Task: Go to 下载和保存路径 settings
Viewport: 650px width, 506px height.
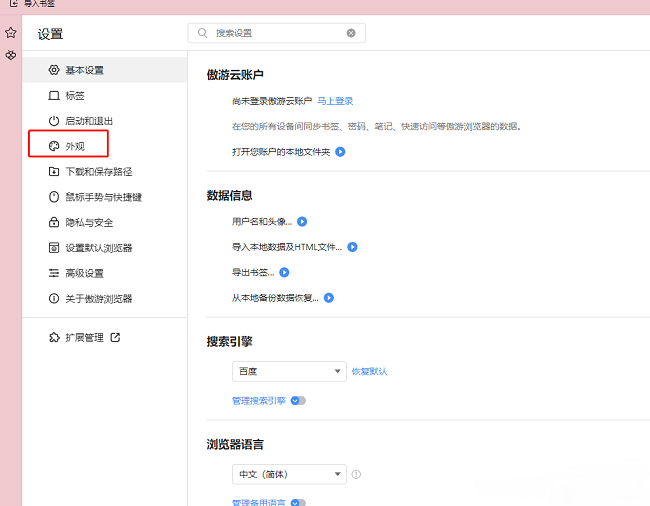Action: (104, 172)
